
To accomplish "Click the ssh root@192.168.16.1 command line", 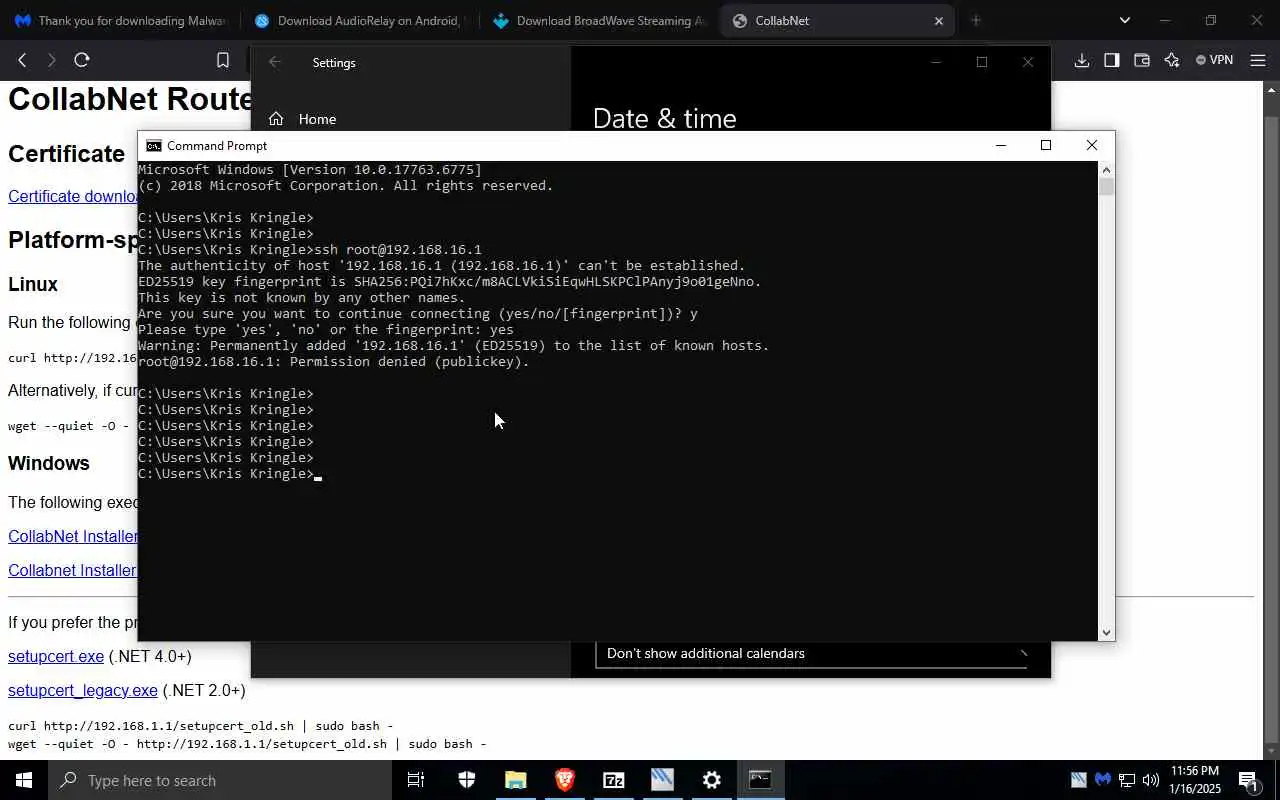I will coord(310,250).
